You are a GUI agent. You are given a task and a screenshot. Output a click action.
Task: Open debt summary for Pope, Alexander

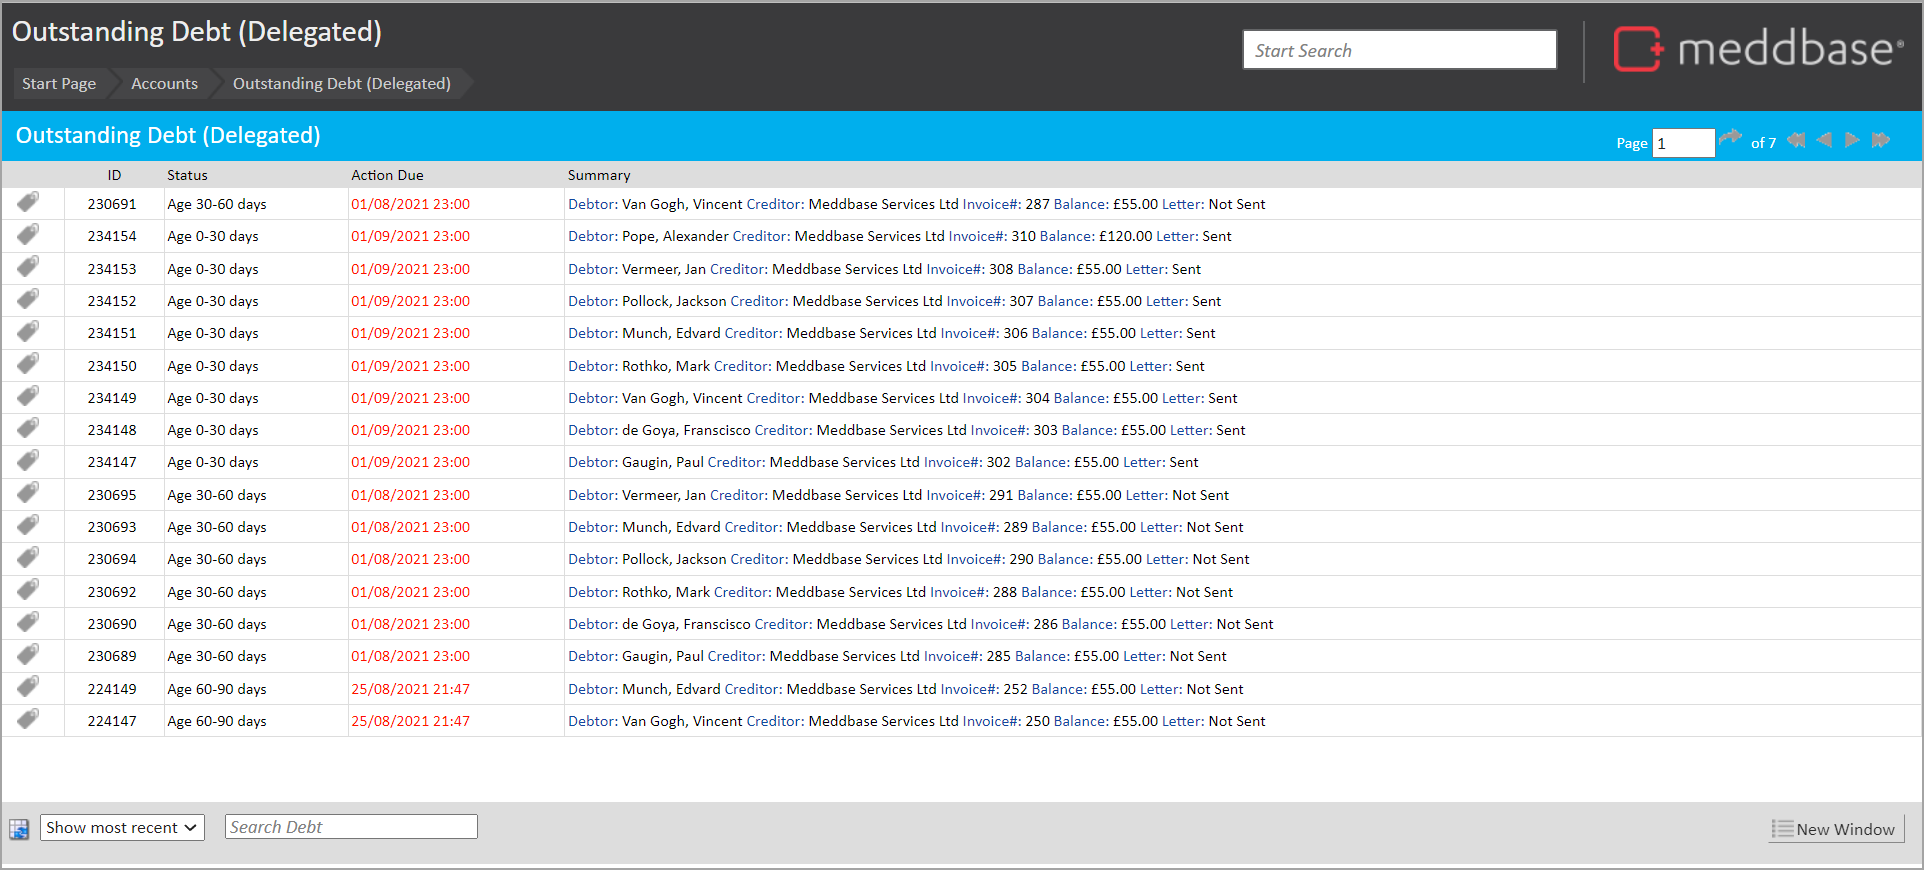pyautogui.click(x=899, y=236)
